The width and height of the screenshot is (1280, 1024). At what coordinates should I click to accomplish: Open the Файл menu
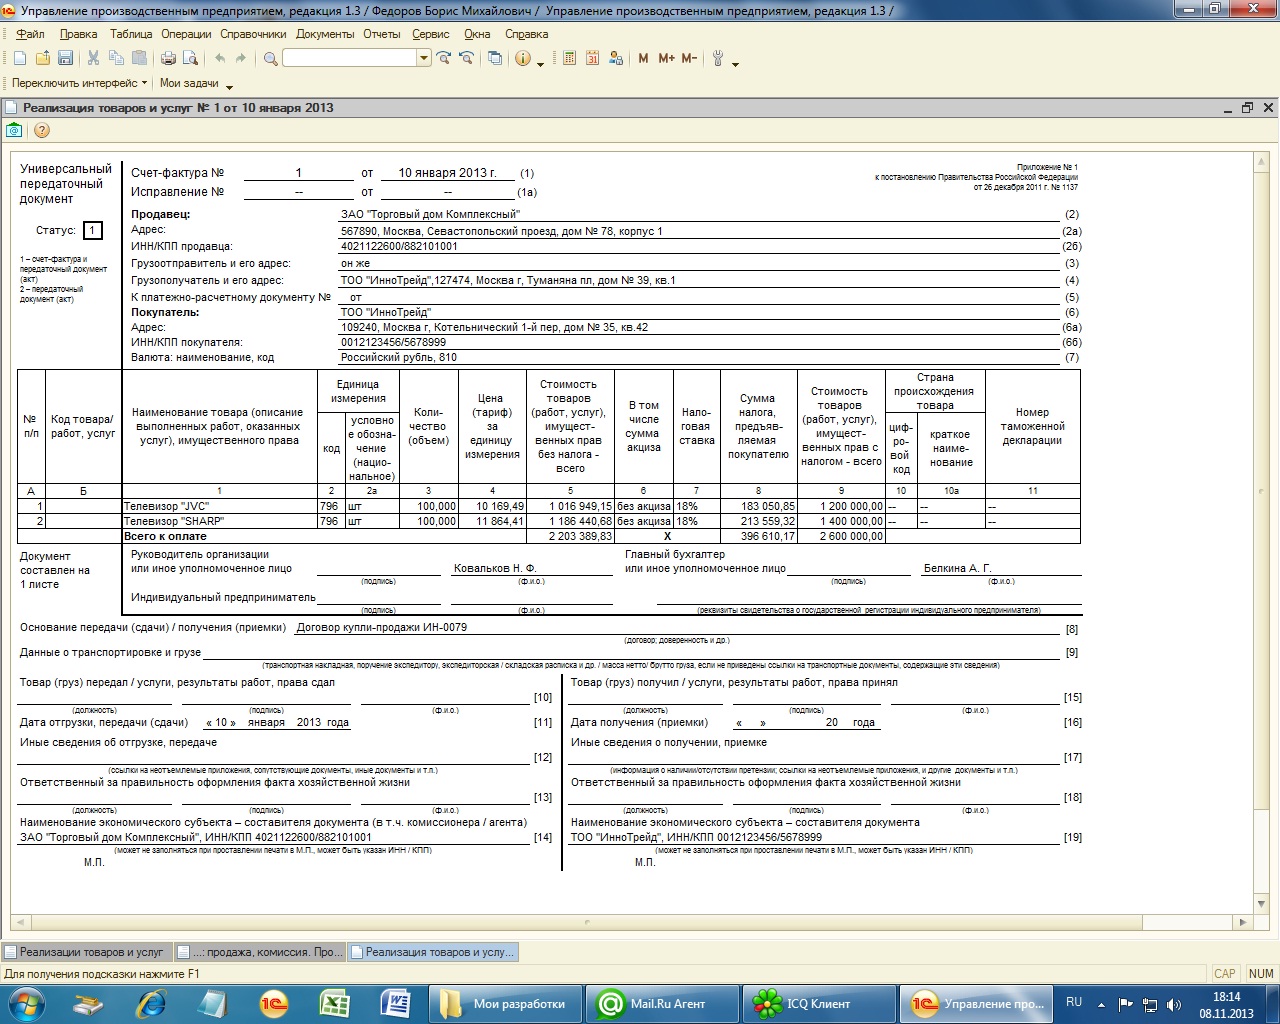(30, 34)
